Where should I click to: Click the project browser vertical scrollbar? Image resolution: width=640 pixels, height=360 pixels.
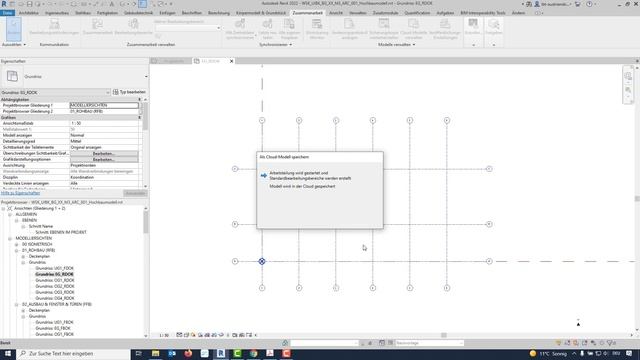click(146, 222)
